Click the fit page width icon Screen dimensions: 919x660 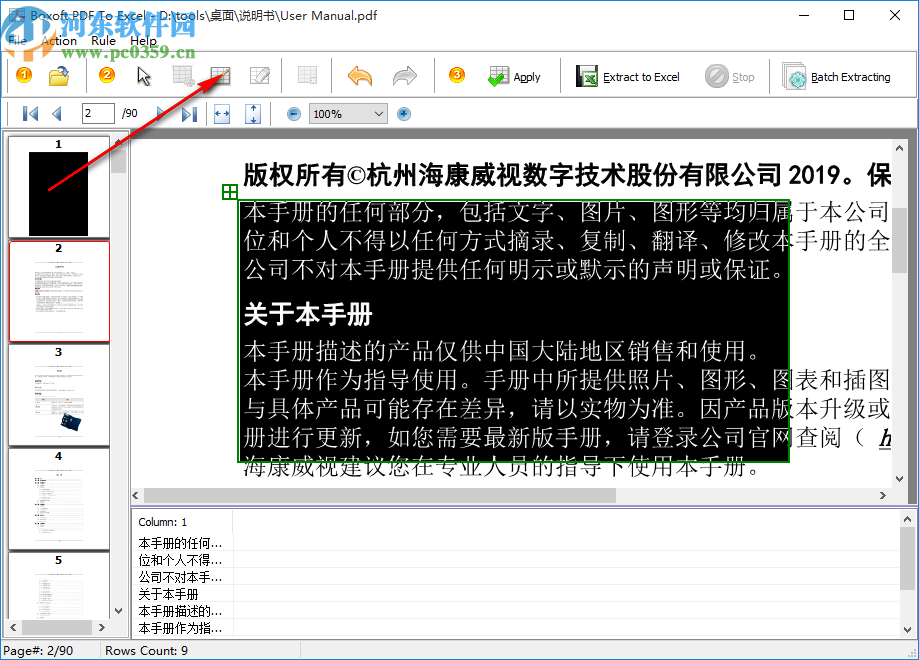(x=222, y=113)
